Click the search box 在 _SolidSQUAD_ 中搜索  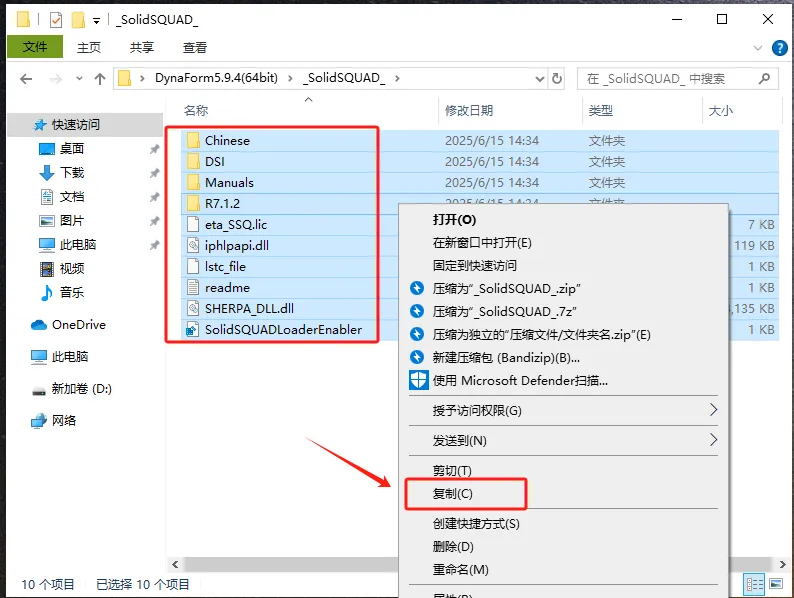pos(678,78)
